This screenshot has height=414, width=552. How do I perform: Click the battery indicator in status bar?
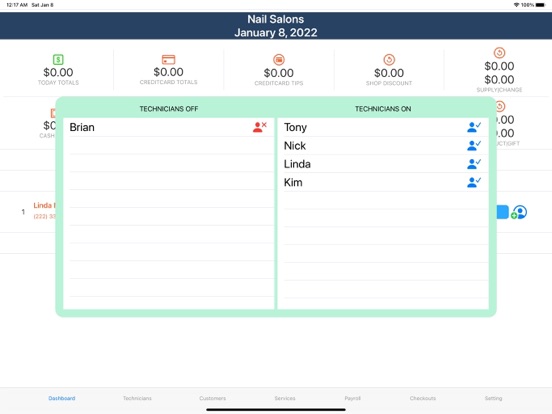(x=540, y=5)
